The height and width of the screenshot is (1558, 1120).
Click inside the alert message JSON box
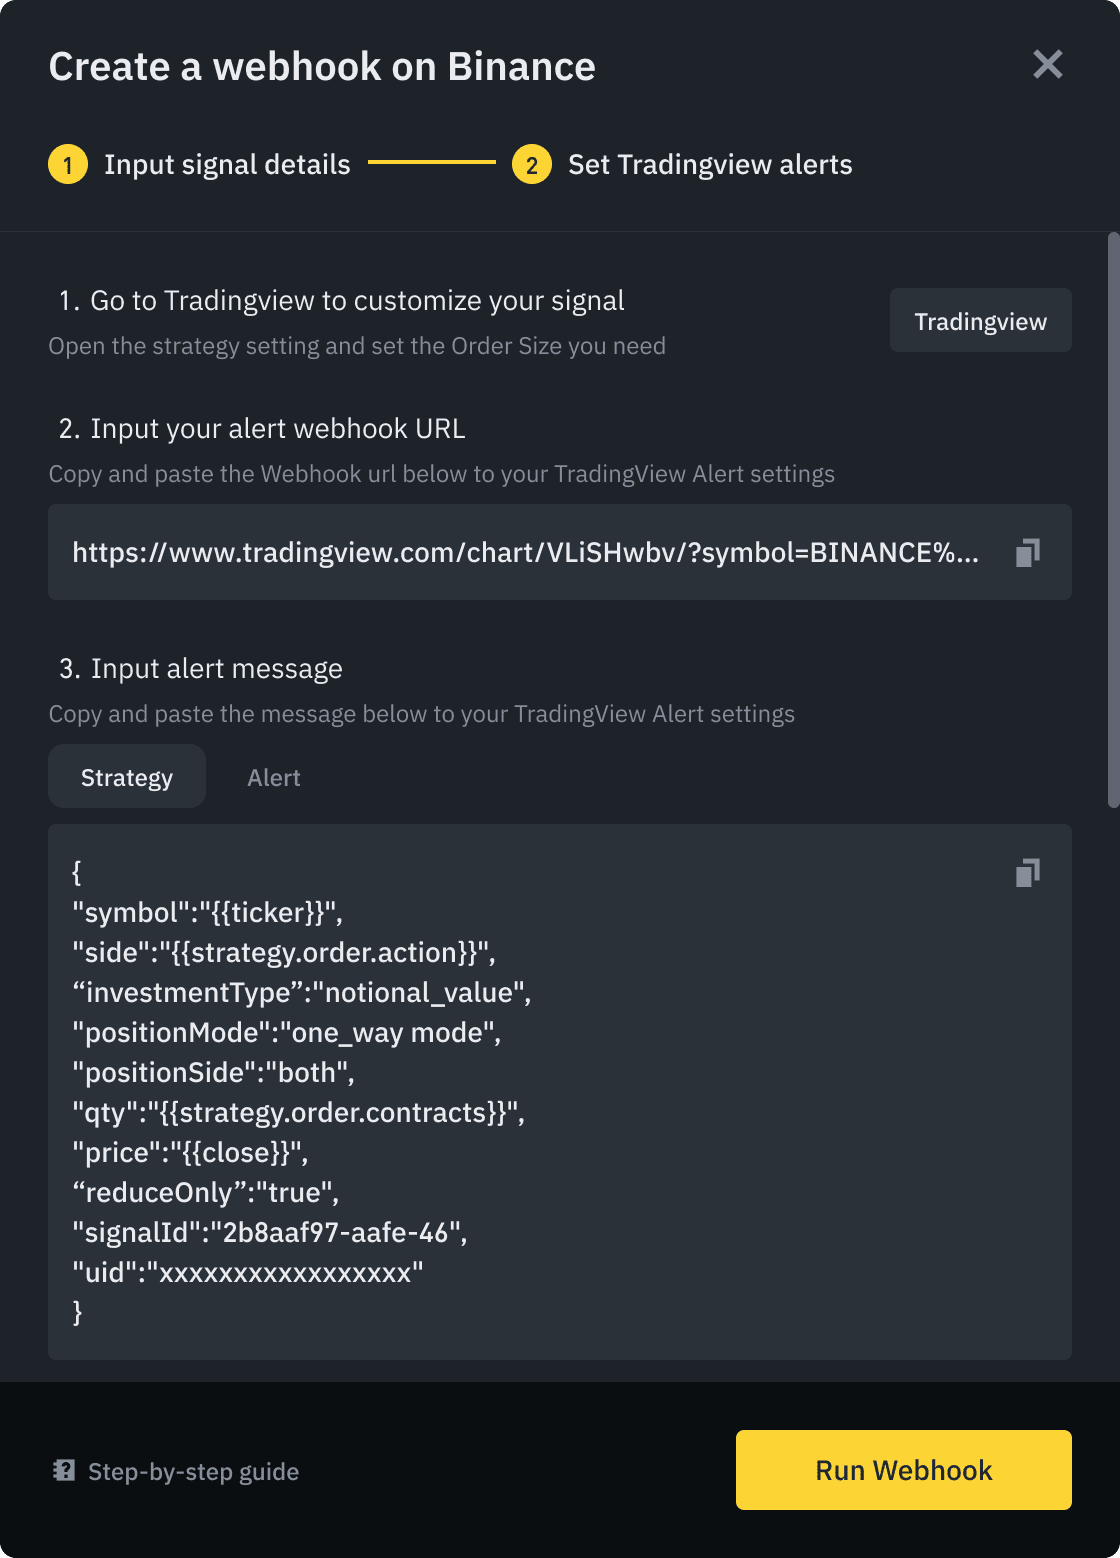coord(560,1092)
